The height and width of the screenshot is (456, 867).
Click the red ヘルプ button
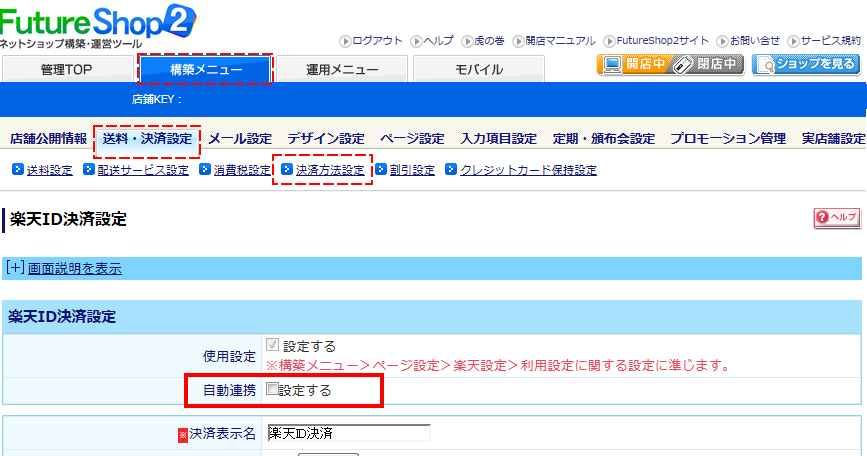click(x=837, y=218)
